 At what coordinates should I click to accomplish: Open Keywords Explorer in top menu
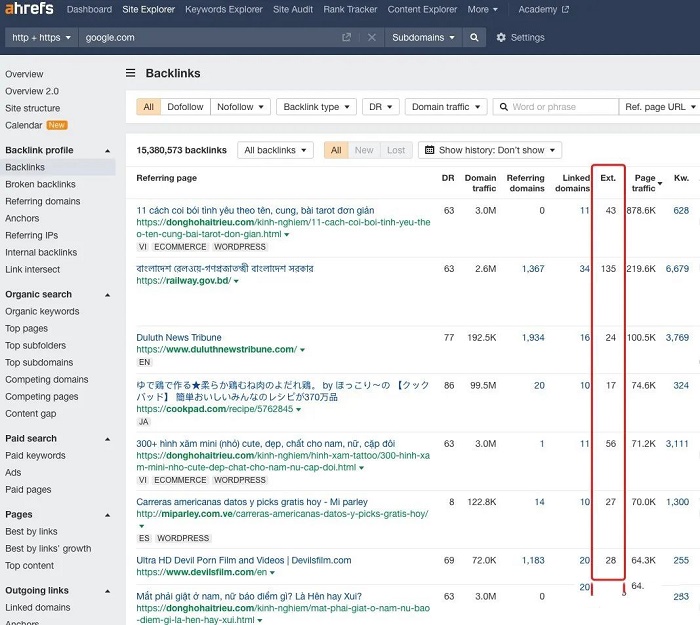224,9
